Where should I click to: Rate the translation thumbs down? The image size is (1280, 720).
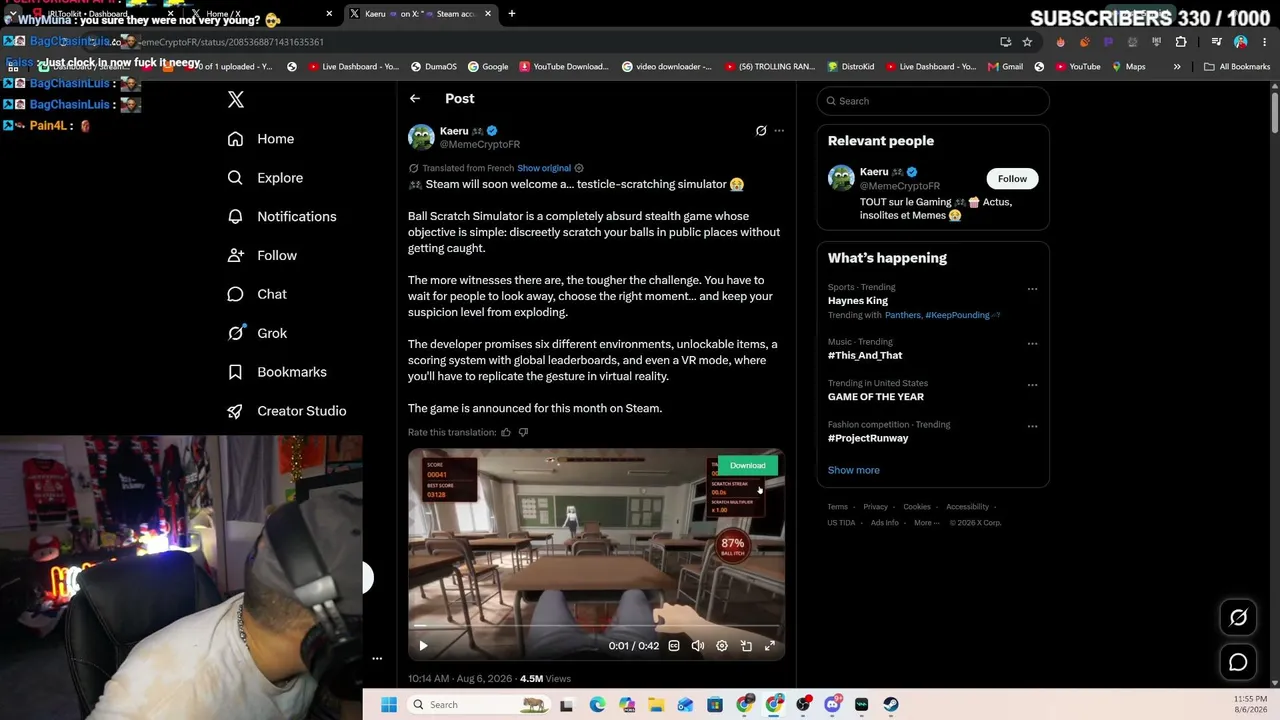(523, 432)
